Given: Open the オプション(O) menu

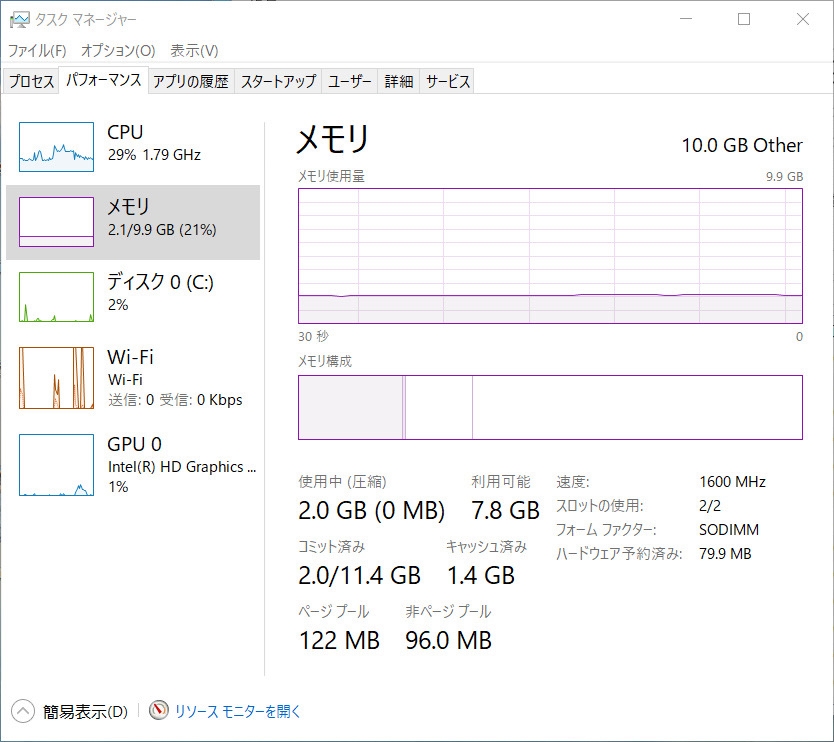Looking at the screenshot, I should click(118, 51).
